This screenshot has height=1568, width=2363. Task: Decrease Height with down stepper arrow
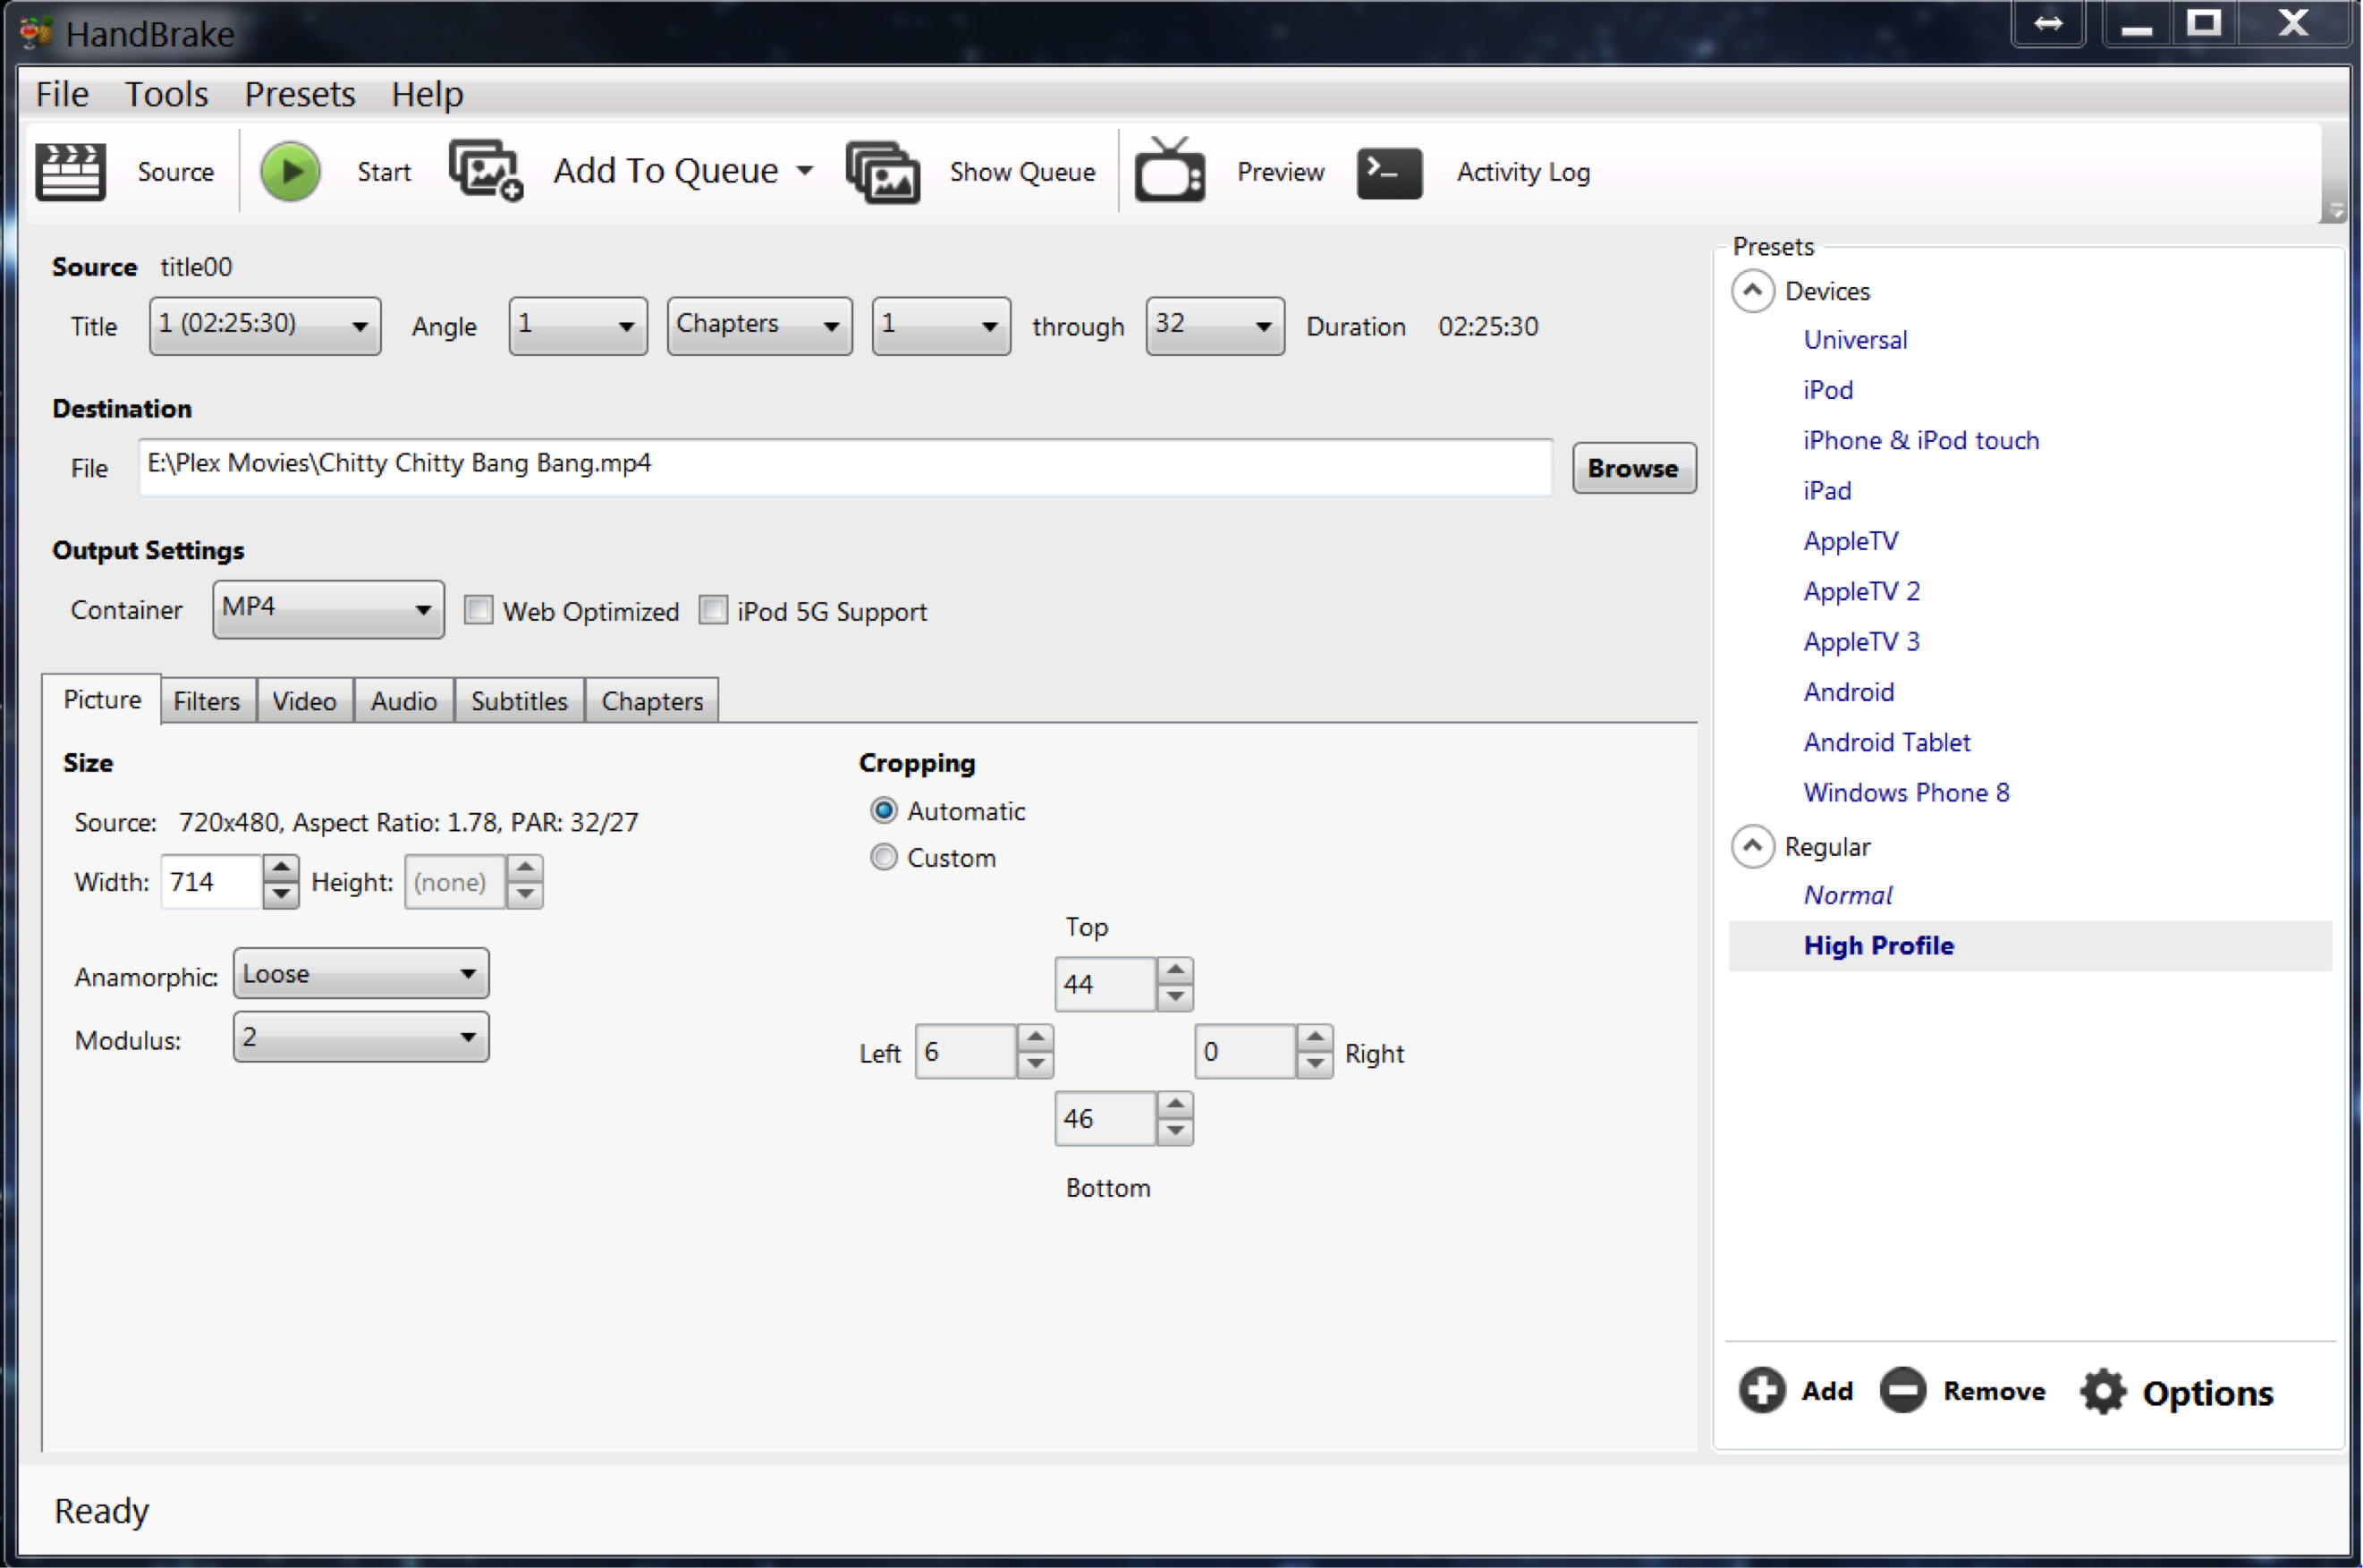coord(524,894)
